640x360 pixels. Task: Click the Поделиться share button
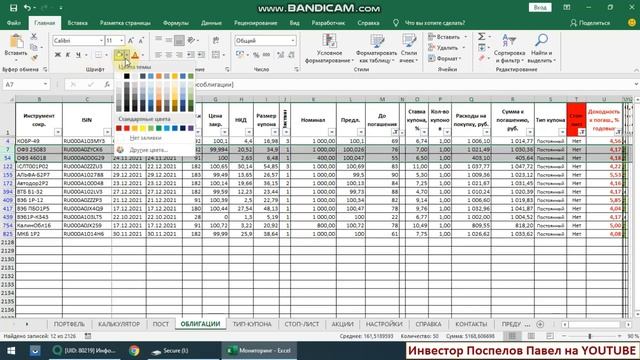[x=590, y=23]
